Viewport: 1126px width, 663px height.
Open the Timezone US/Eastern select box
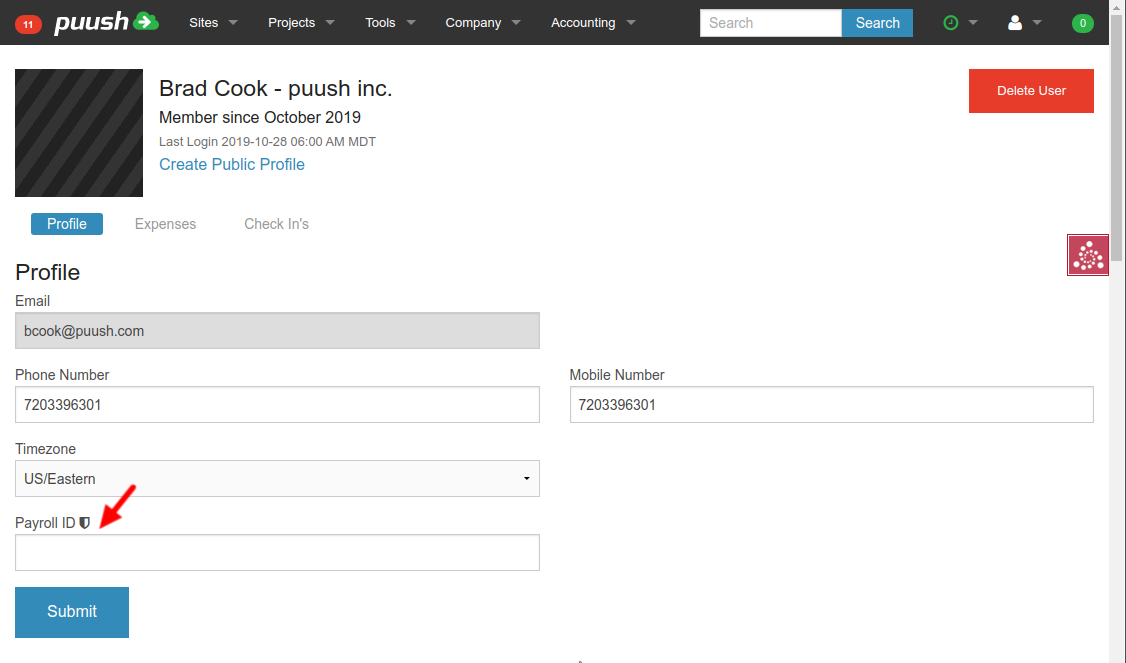(277, 479)
